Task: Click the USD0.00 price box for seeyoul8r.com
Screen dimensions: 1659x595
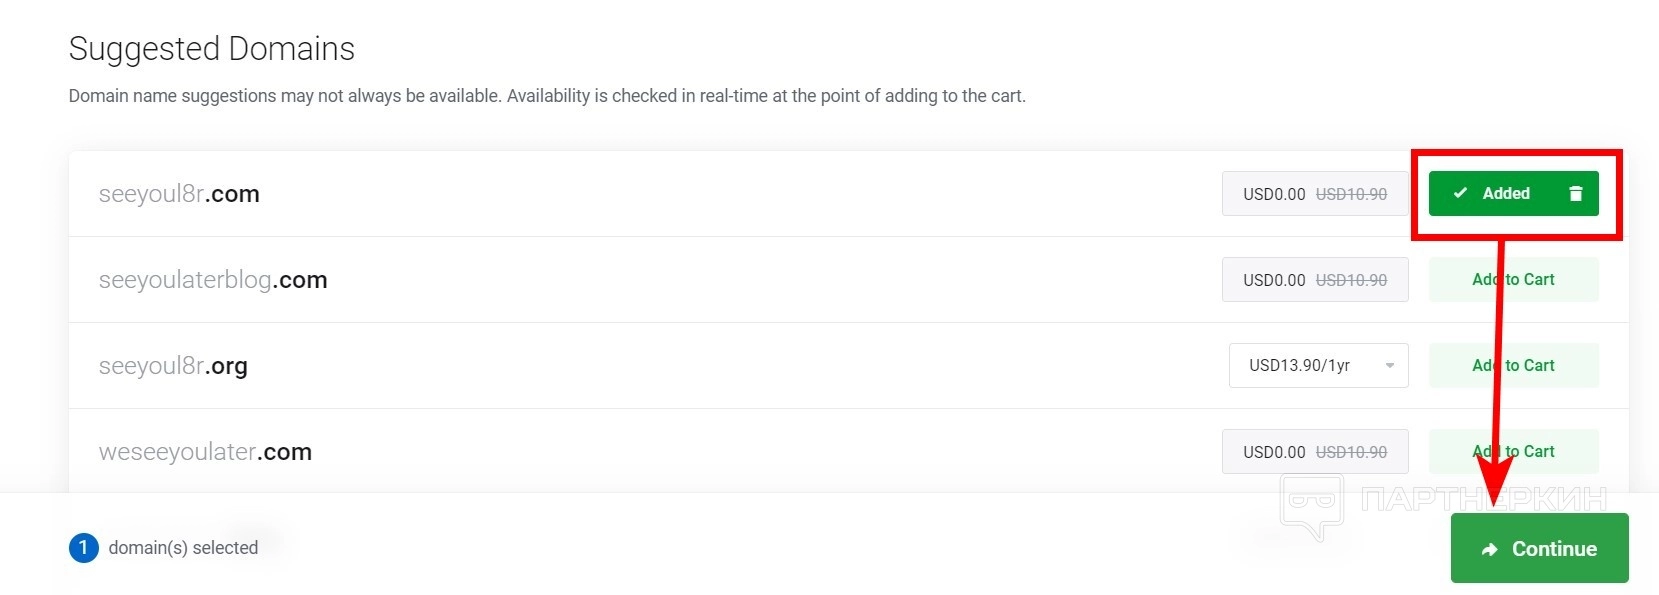Action: [x=1314, y=194]
